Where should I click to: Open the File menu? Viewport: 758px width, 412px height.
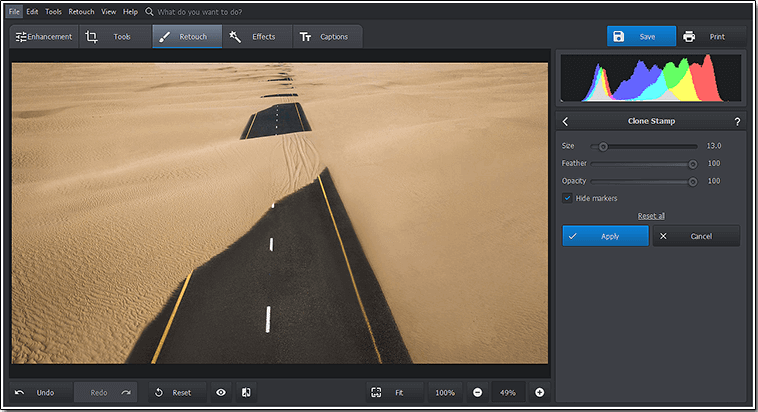coord(15,12)
